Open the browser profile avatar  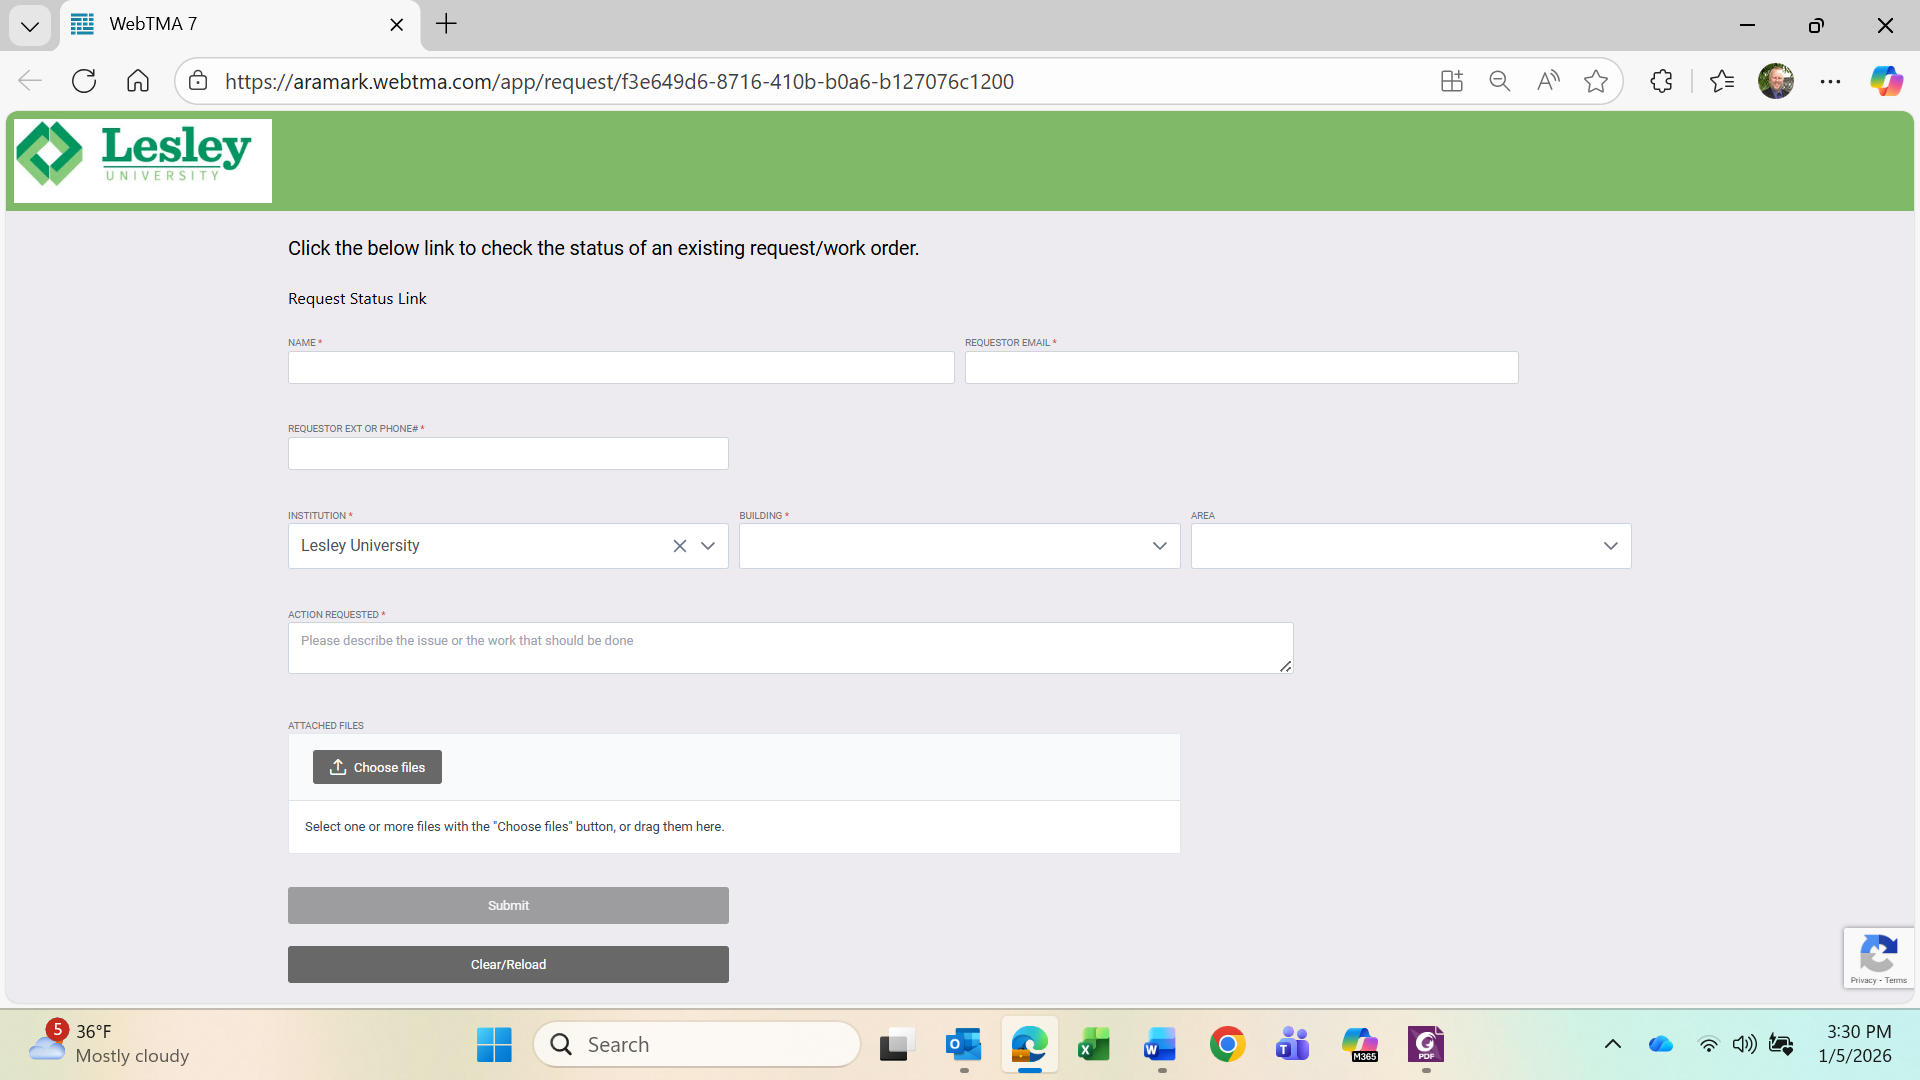pyautogui.click(x=1777, y=81)
